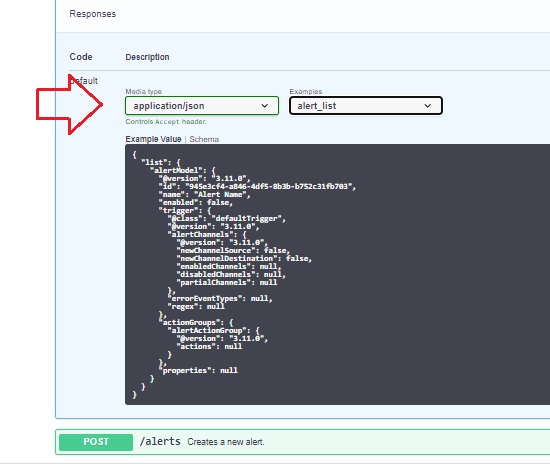Click the "alertModel" key in the JSON example

[x=179, y=170]
